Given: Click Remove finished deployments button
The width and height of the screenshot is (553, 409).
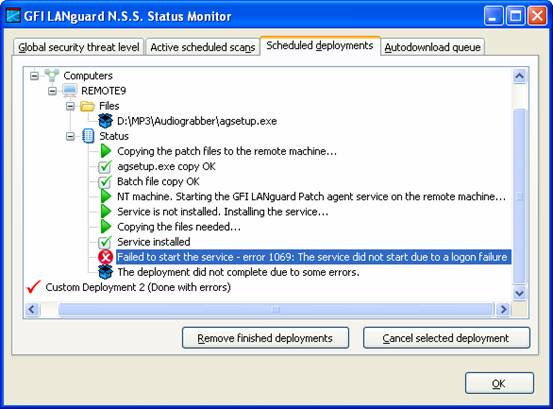Looking at the screenshot, I should [265, 338].
